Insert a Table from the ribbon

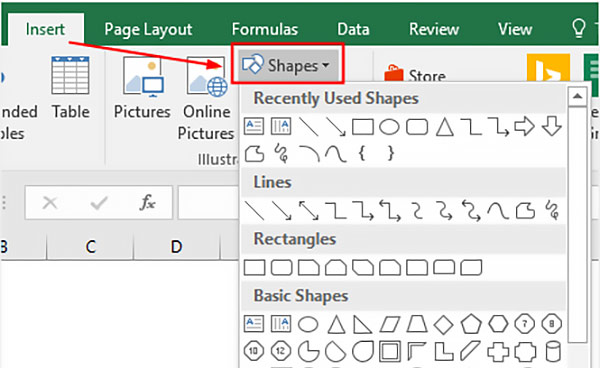[x=70, y=88]
